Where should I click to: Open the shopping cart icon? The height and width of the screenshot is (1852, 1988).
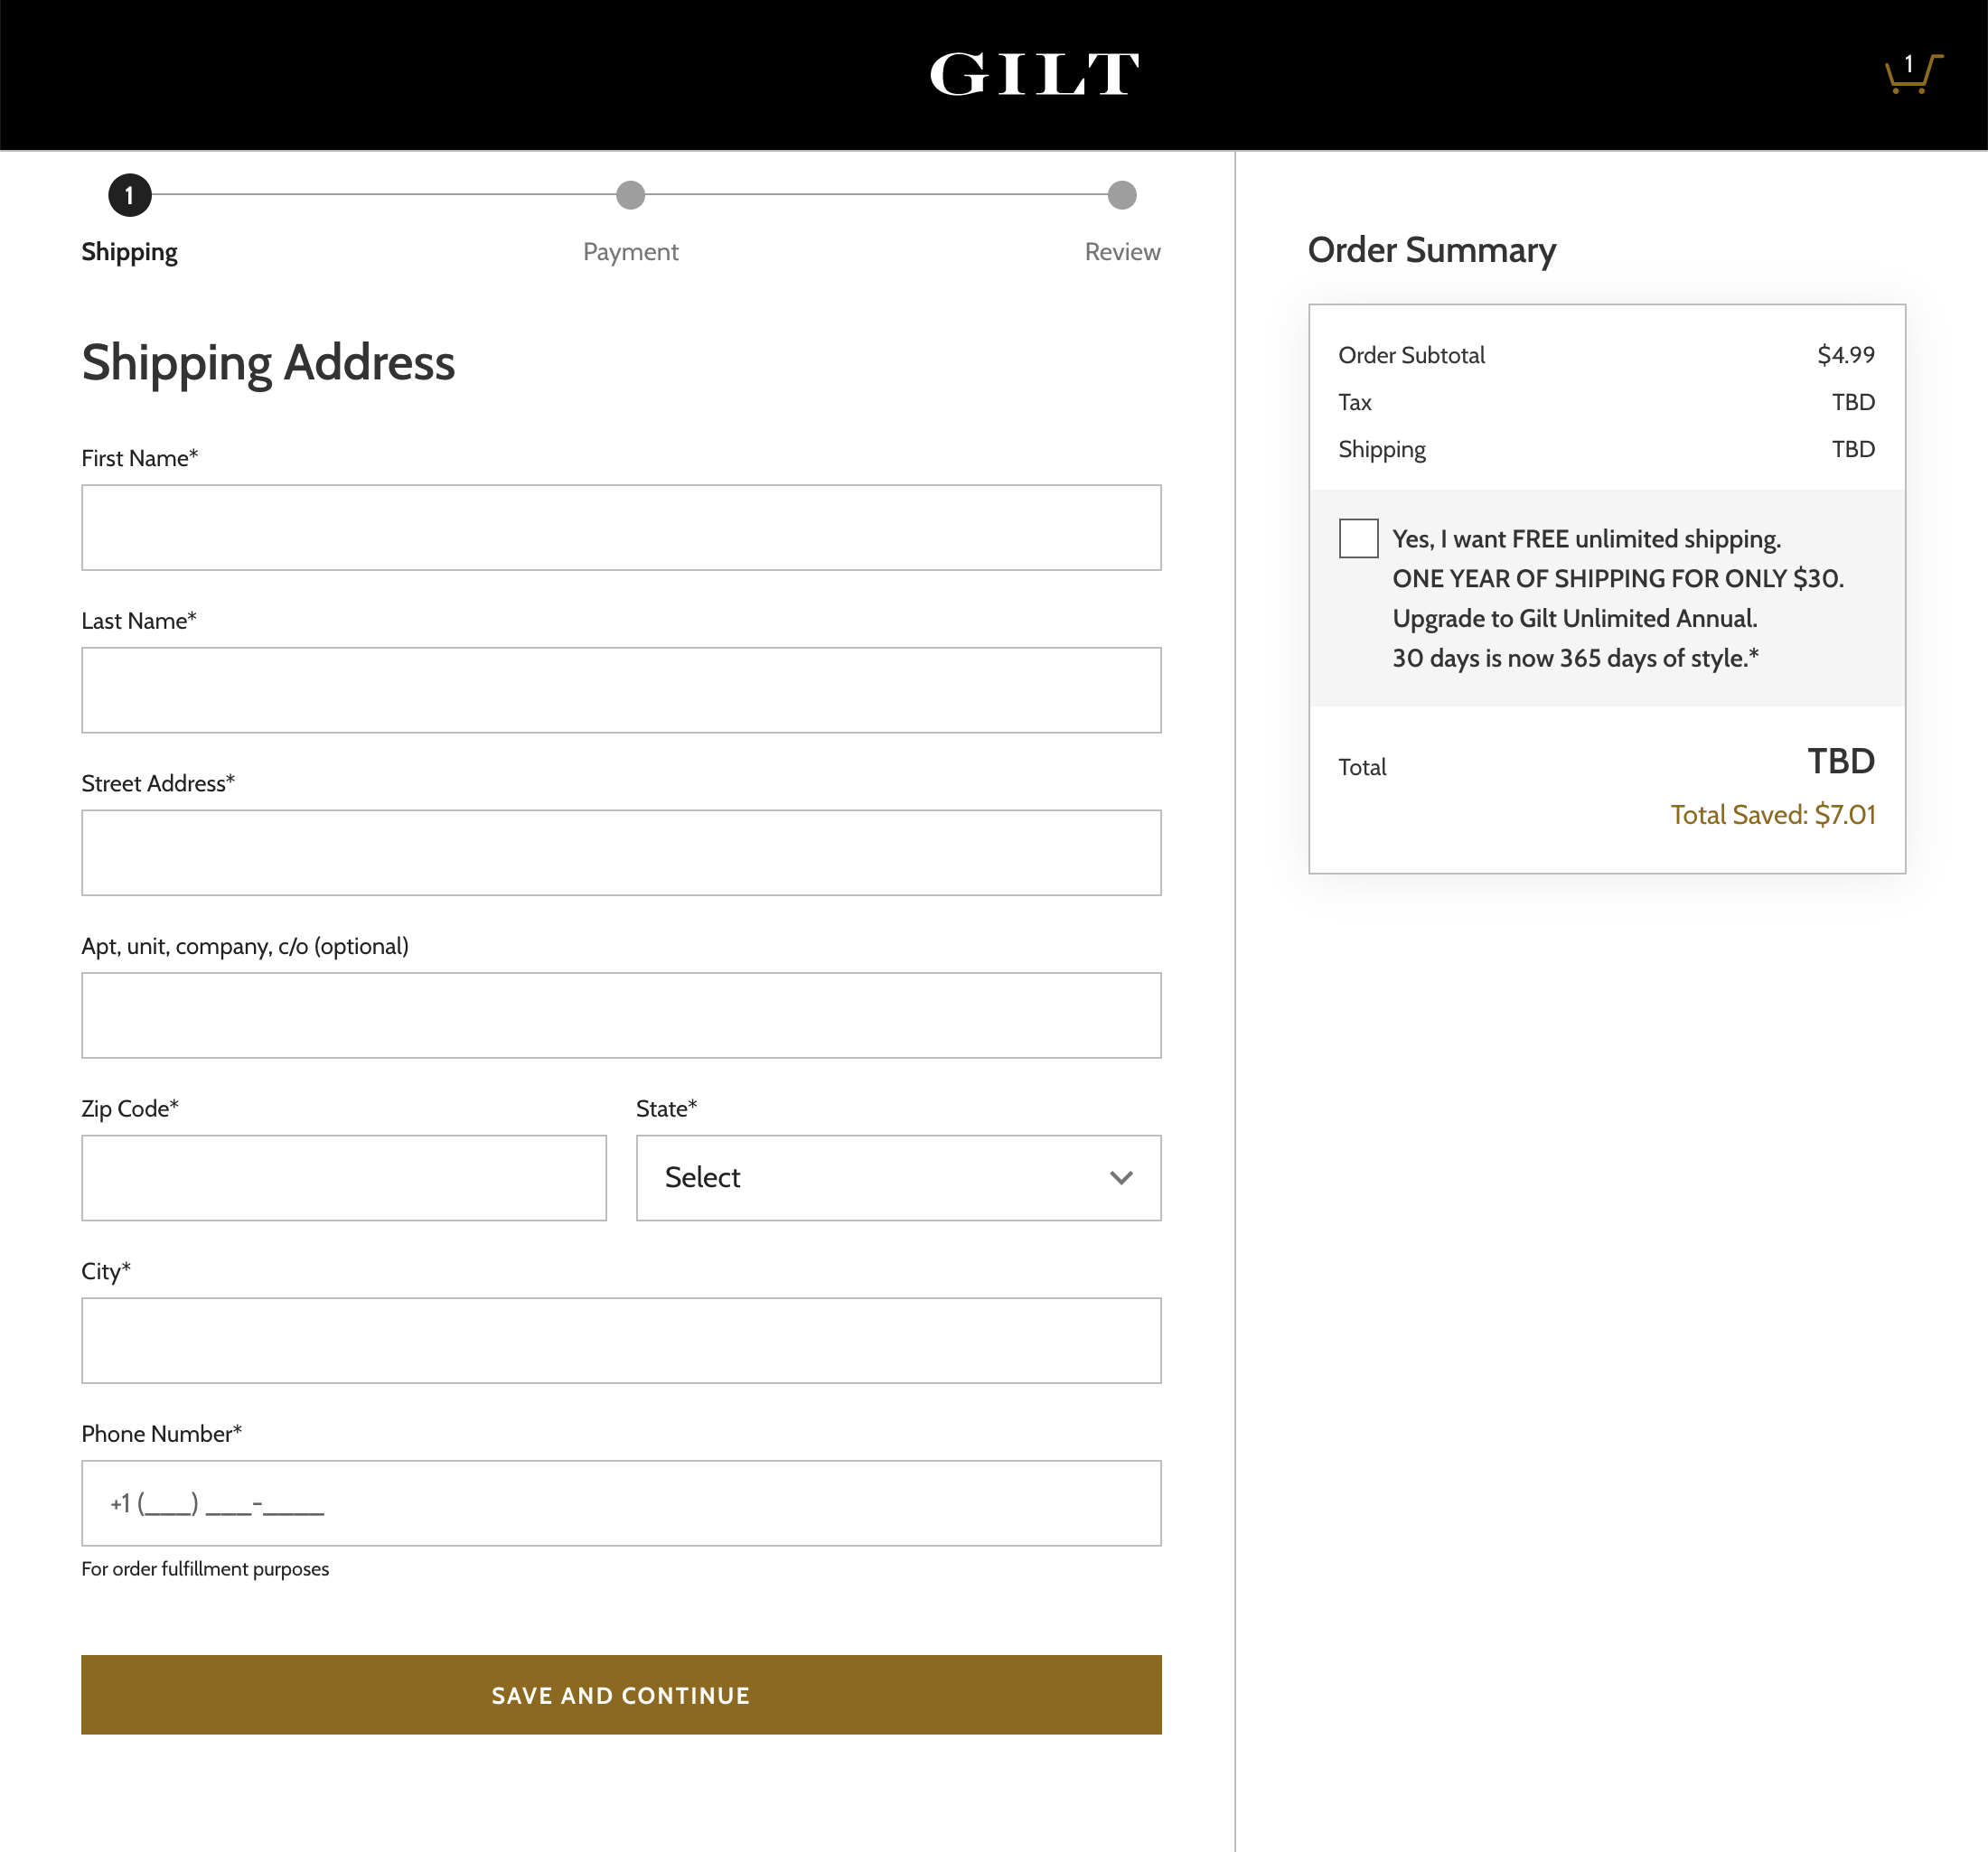(x=1912, y=74)
